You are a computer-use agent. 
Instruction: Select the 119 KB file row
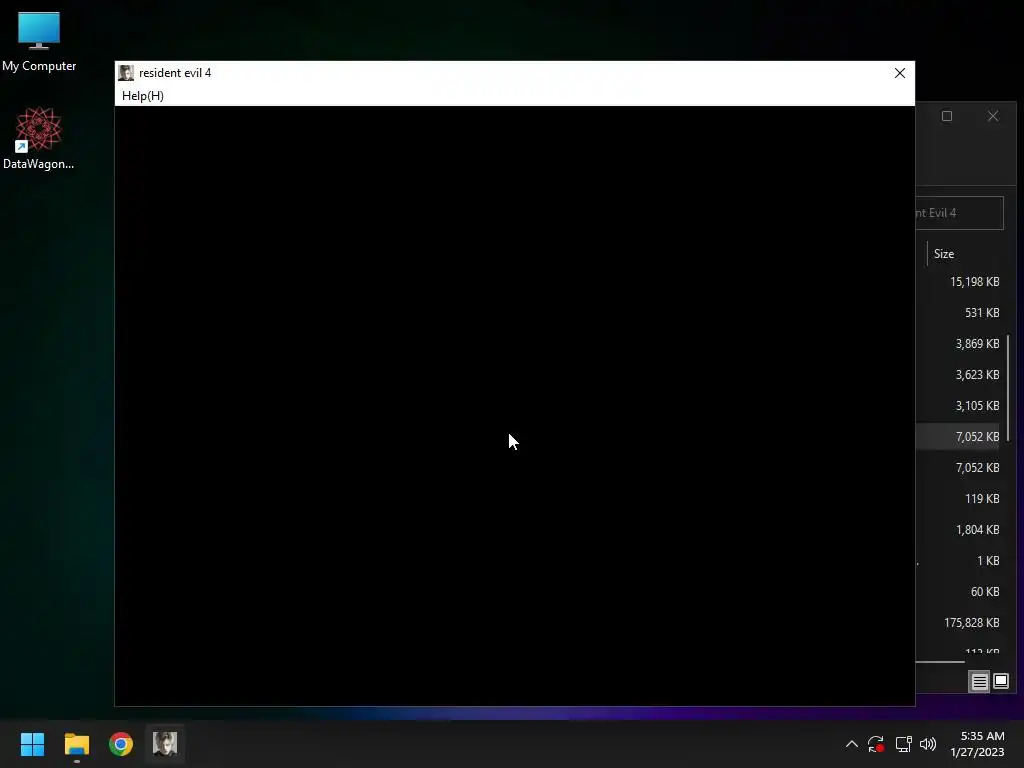click(x=959, y=499)
